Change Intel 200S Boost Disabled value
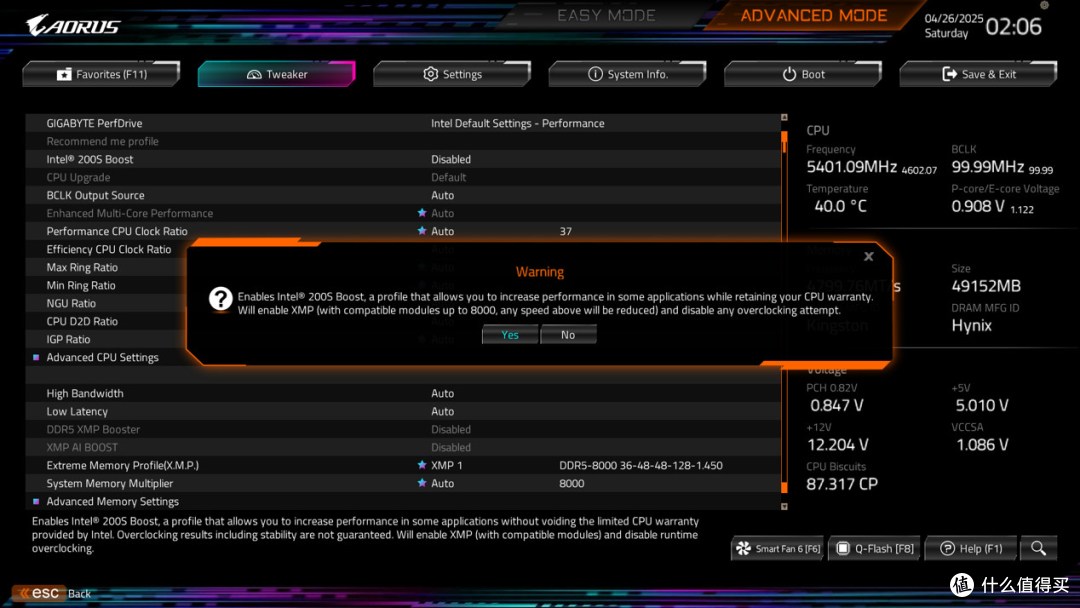 click(x=450, y=159)
